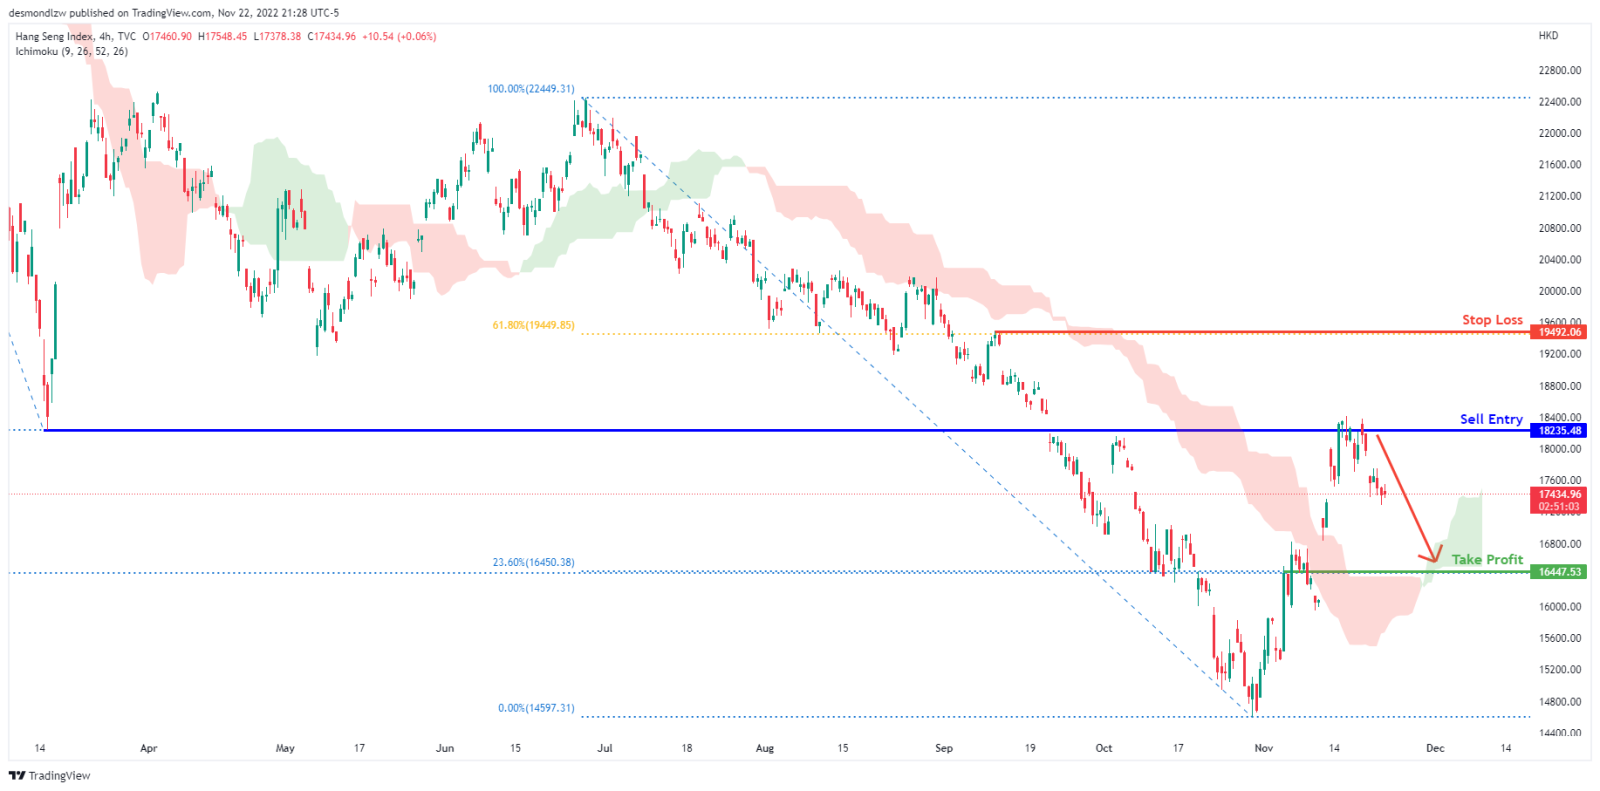1600x791 pixels.
Task: Click the 17600.00 price axis label
Action: (x=1560, y=480)
